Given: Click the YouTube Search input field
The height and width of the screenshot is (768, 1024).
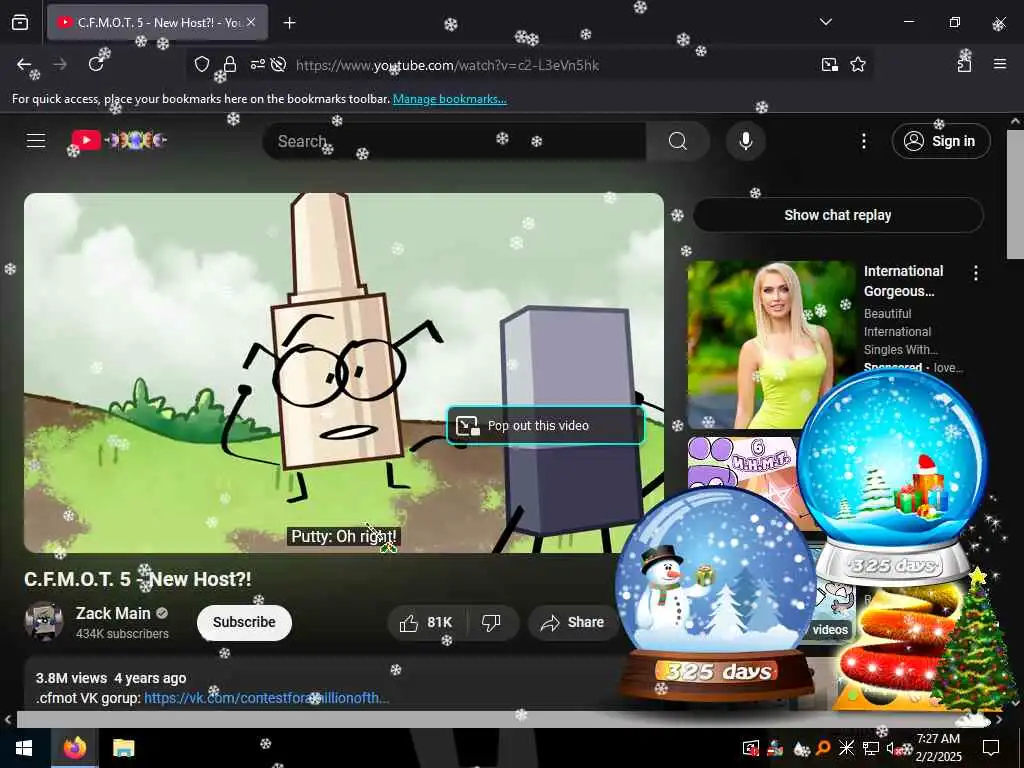Looking at the screenshot, I should pyautogui.click(x=455, y=141).
